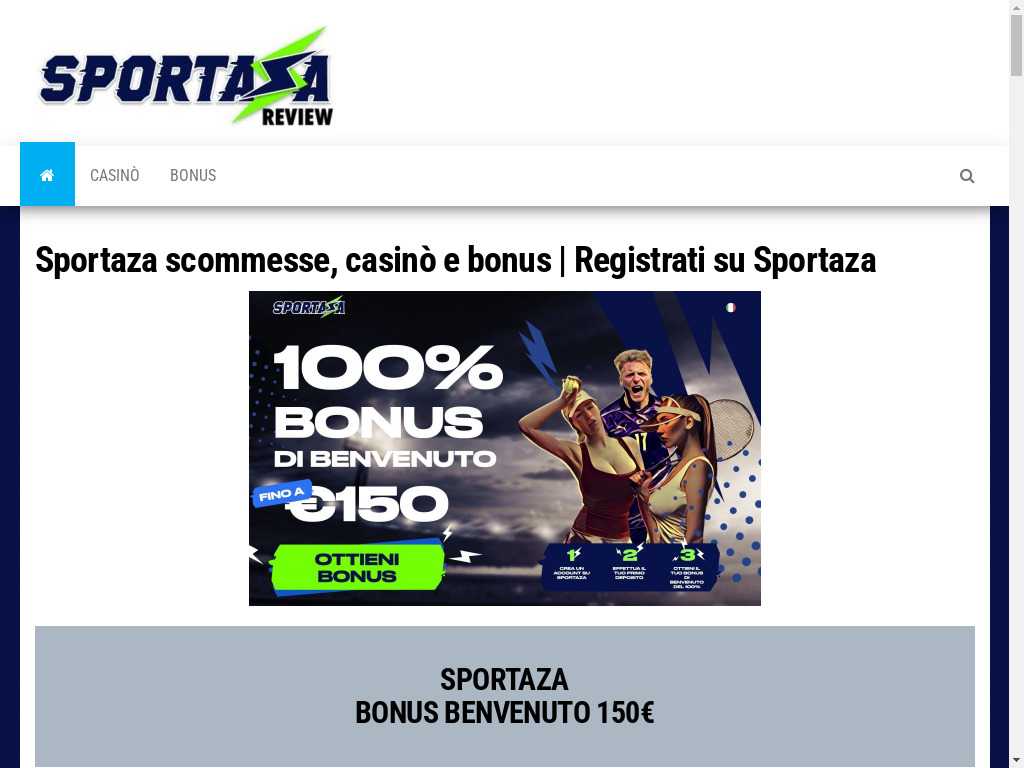Click the Sportaza Bonus Benvenuto 150€ box
Viewport: 1024px width, 768px height.
tap(505, 696)
